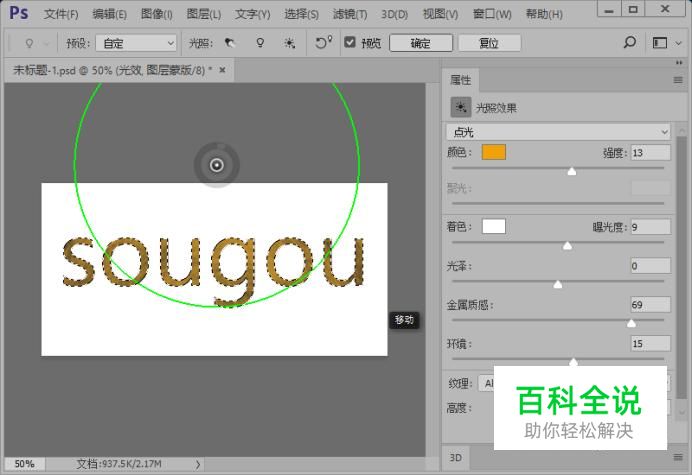Viewport: 692px width, 475px height.
Task: Expand the tool preset picker arrow
Action: click(47, 43)
